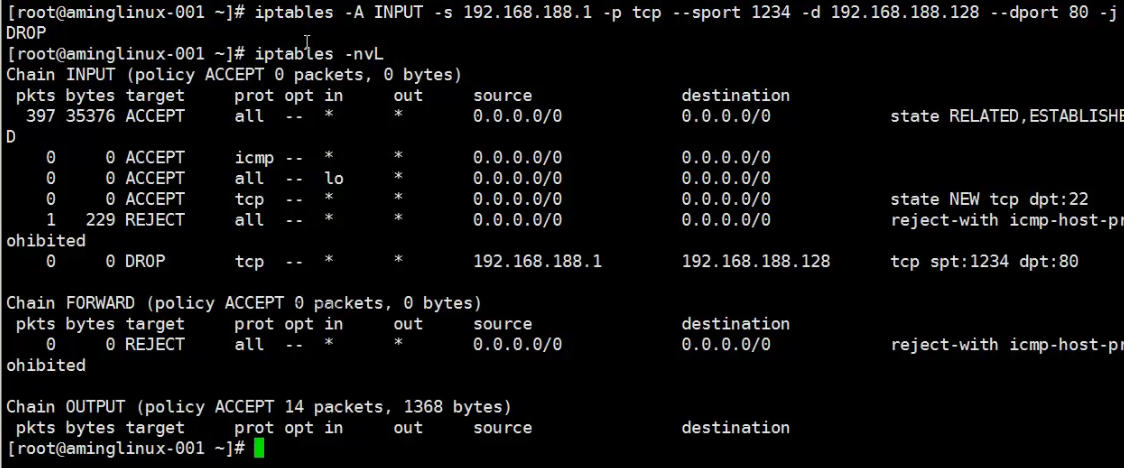Click "-j" at end of the first line
The width and height of the screenshot is (1124, 468).
1107,13
